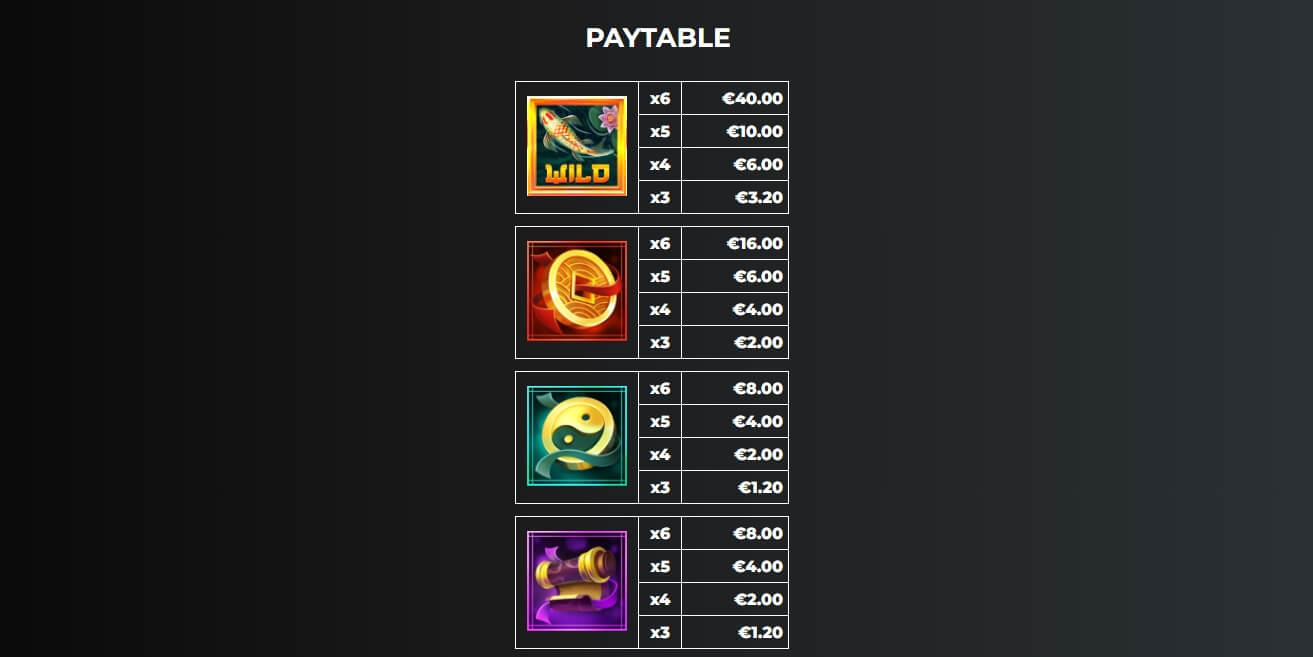This screenshot has height=657, width=1313.
Task: Click the x6 multiplier in the Wild row
Action: click(x=660, y=98)
